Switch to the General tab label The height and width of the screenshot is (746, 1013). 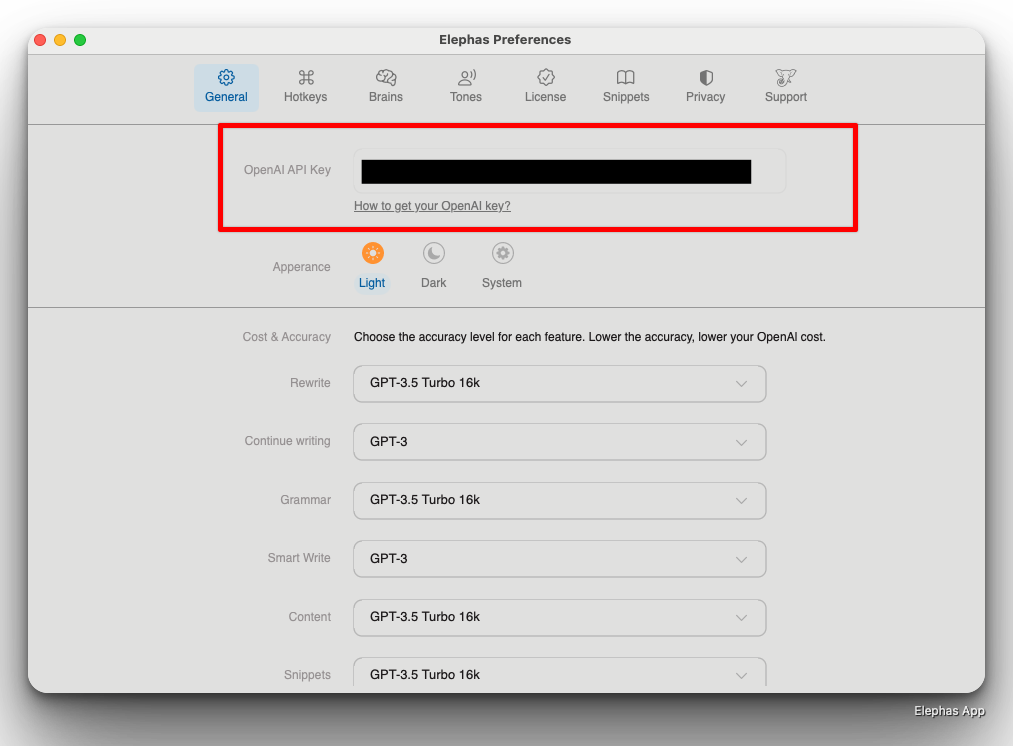[226, 97]
